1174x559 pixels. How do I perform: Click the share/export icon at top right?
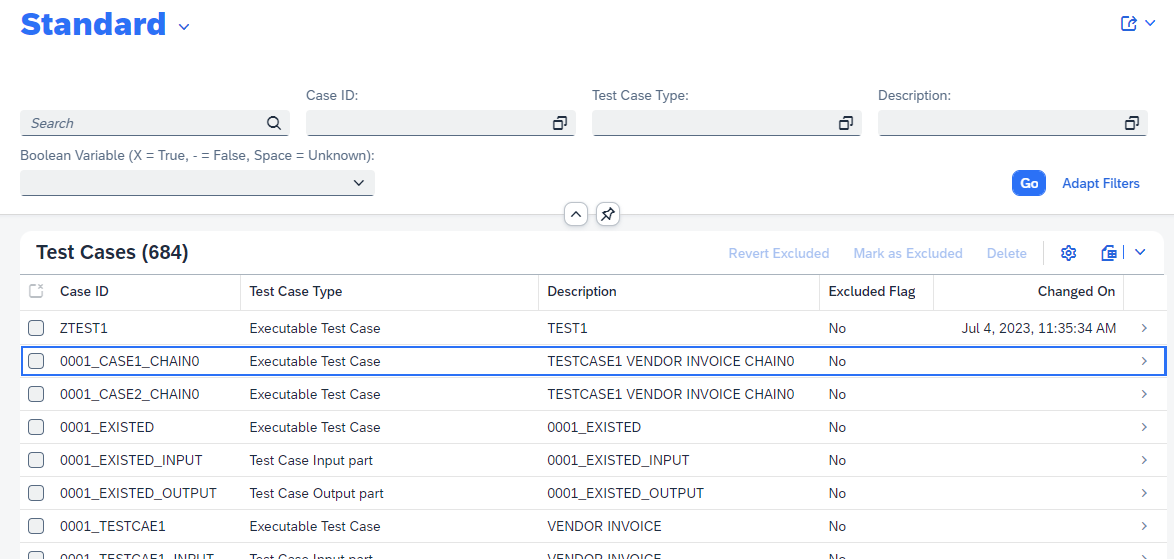1129,24
